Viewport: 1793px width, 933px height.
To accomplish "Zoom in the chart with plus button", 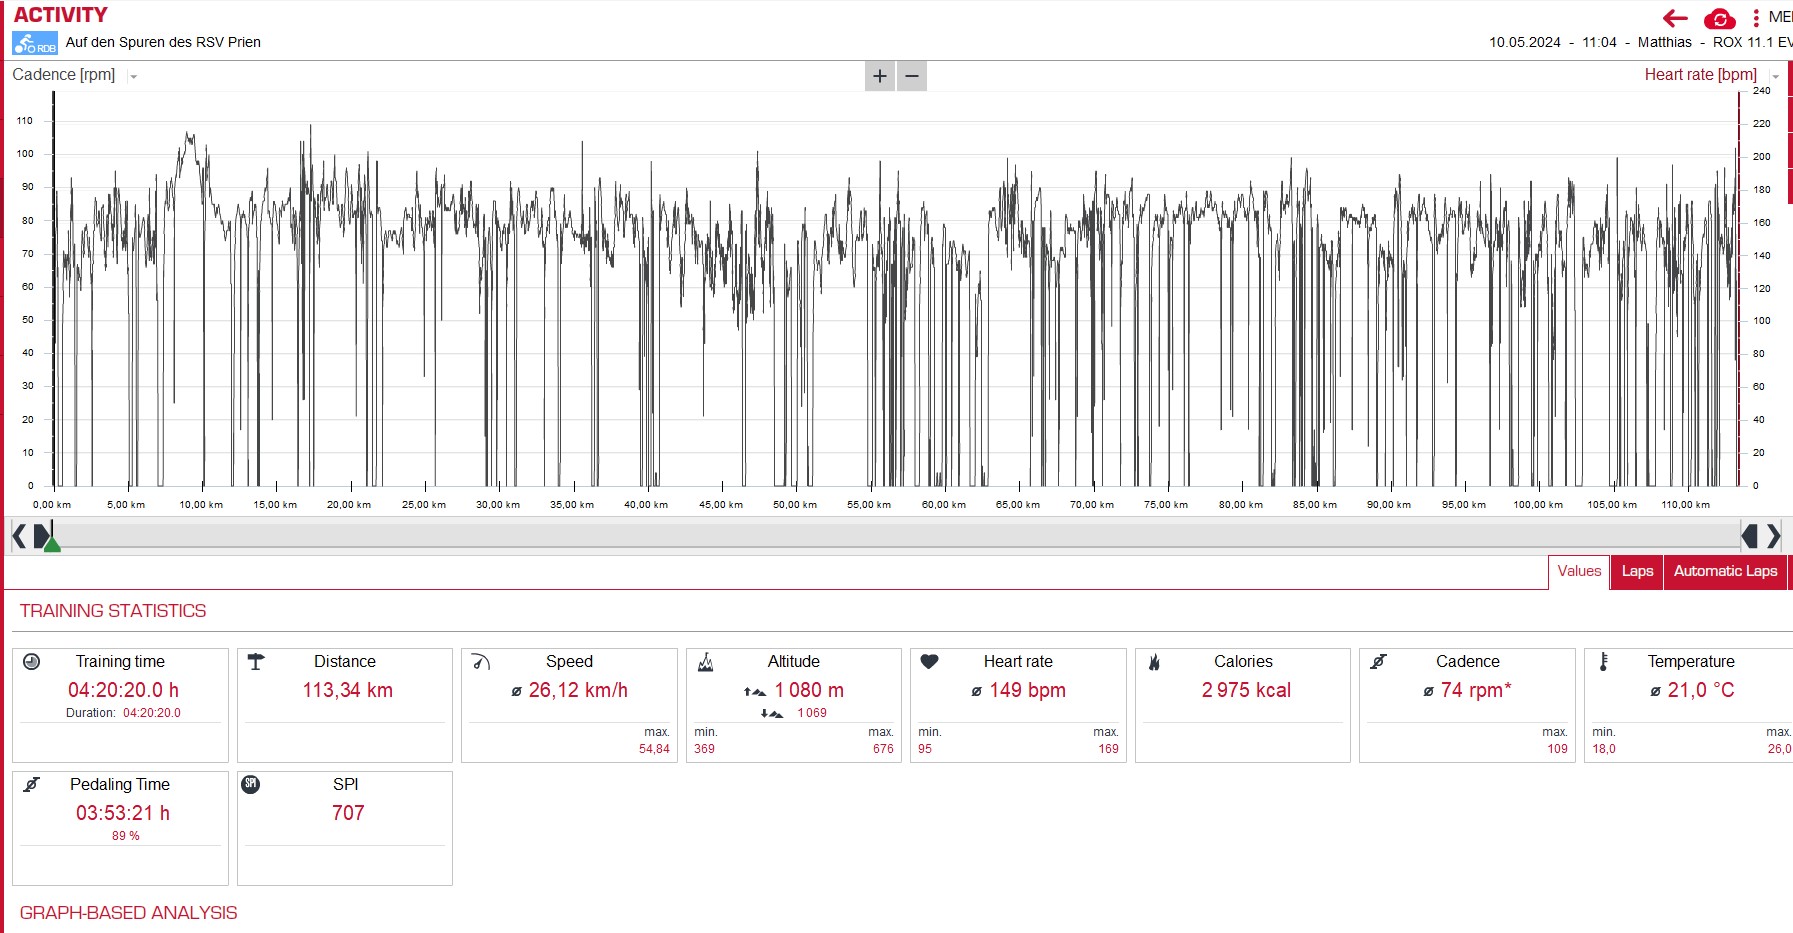I will 880,76.
